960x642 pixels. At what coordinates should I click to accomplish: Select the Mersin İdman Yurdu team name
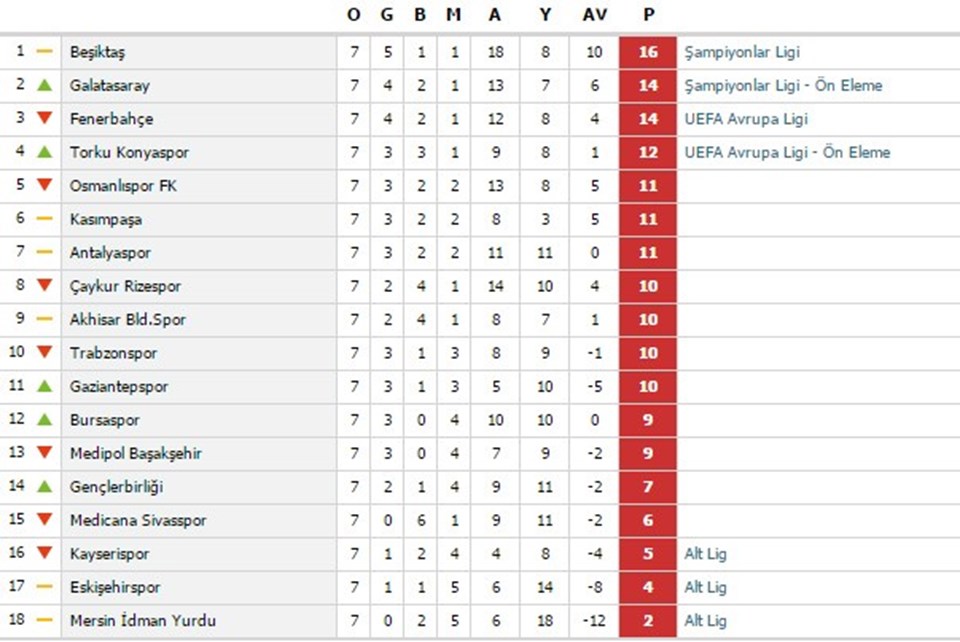point(143,621)
